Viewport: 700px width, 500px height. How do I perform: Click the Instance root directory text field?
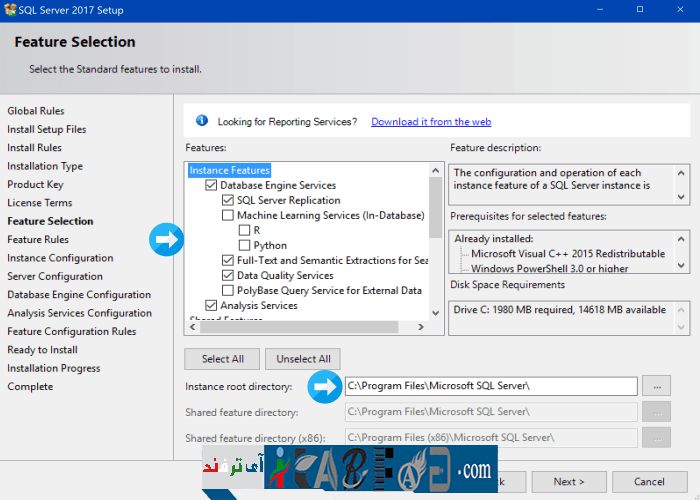(x=490, y=386)
